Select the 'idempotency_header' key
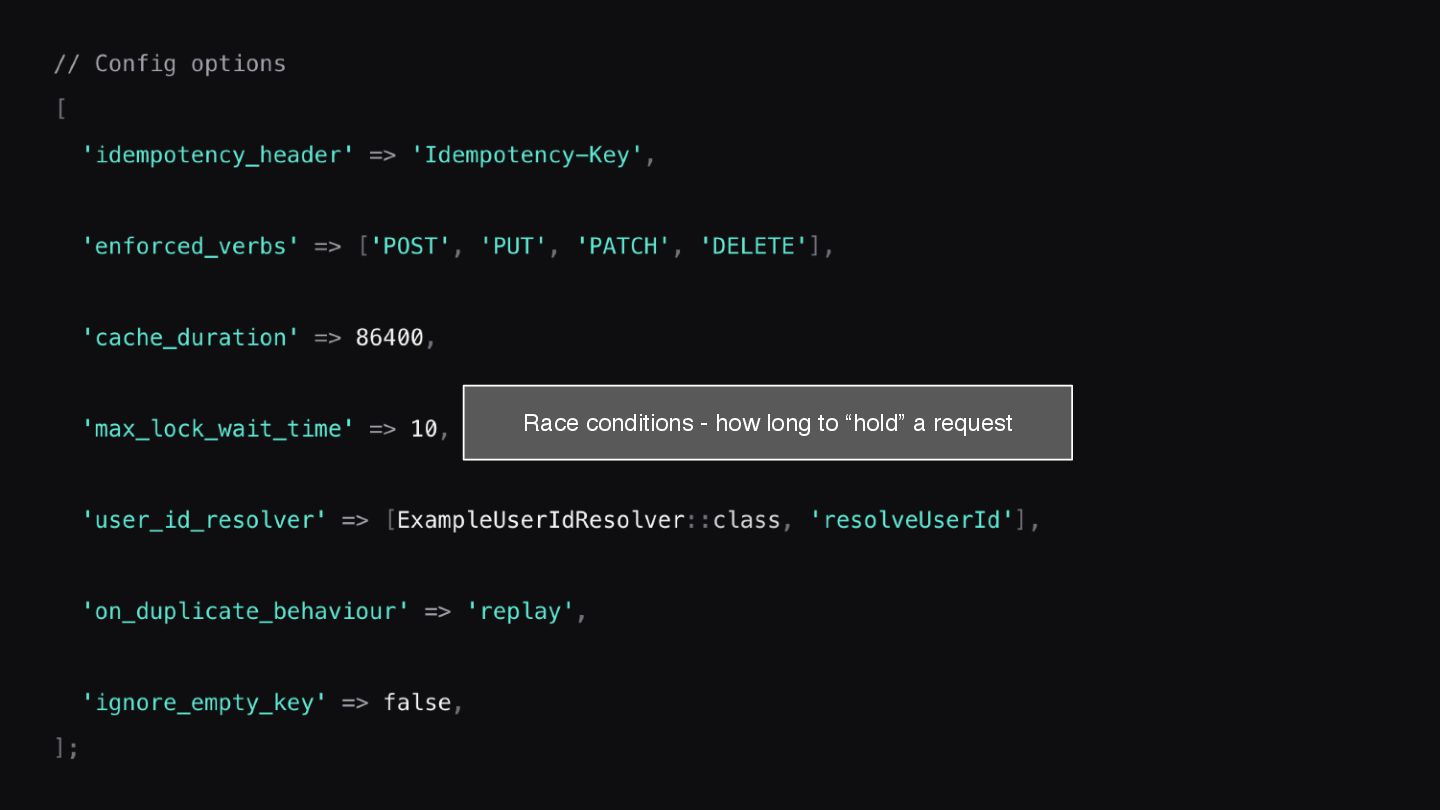Viewport: 1440px width, 810px height. (x=218, y=156)
